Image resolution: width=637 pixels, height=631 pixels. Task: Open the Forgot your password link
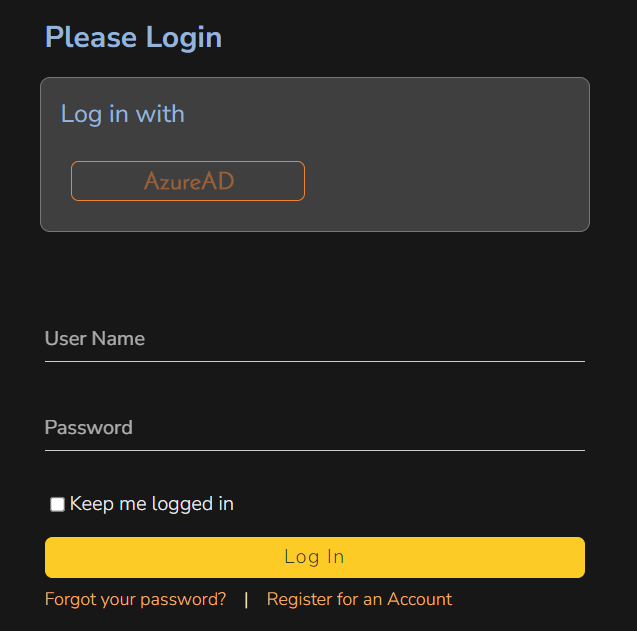[x=136, y=600]
